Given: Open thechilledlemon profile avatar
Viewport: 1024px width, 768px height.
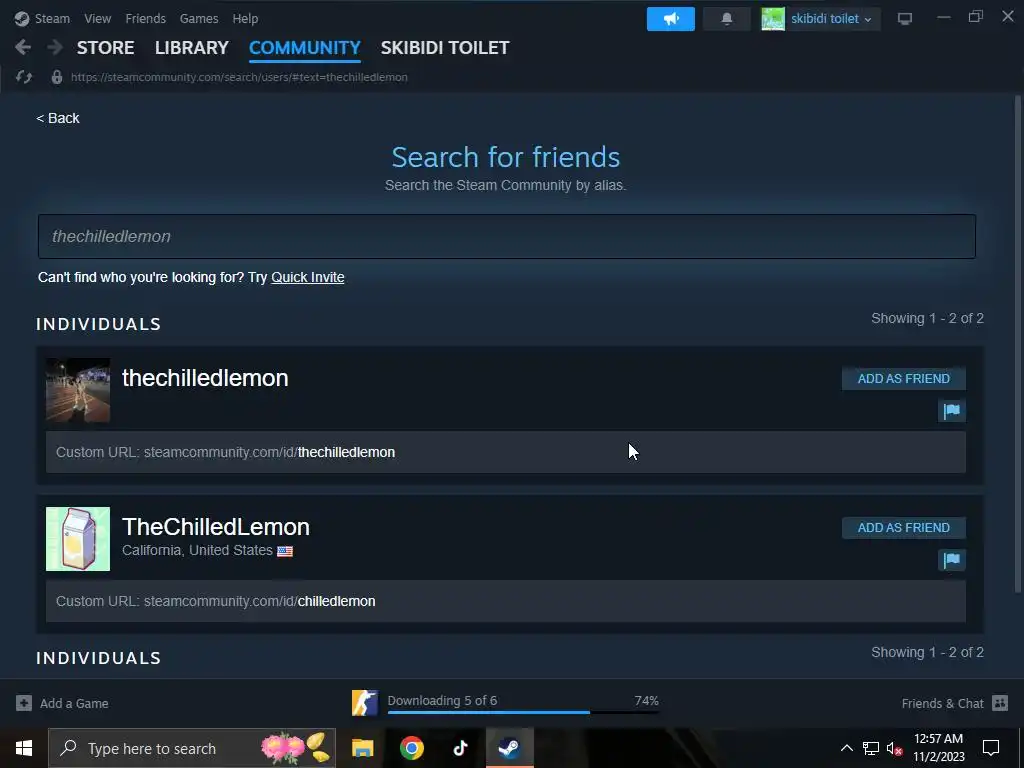Looking at the screenshot, I should (x=78, y=390).
